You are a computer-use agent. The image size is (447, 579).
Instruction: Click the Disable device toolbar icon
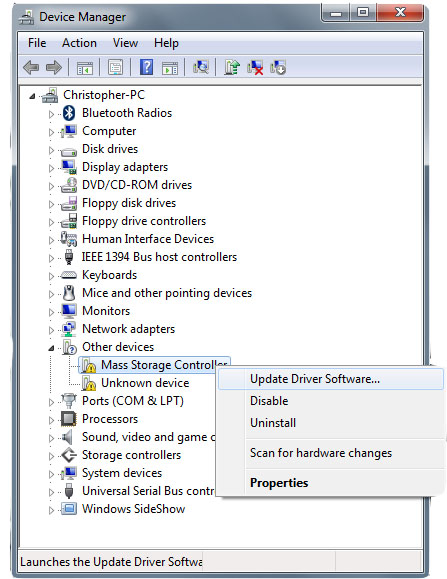pyautogui.click(x=278, y=68)
